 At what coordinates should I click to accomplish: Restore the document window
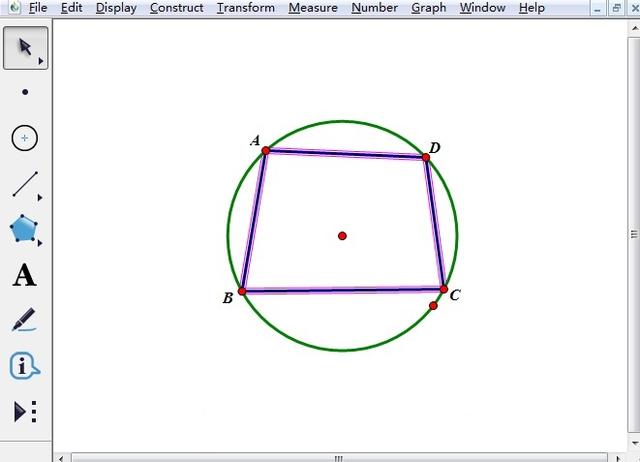(616, 8)
